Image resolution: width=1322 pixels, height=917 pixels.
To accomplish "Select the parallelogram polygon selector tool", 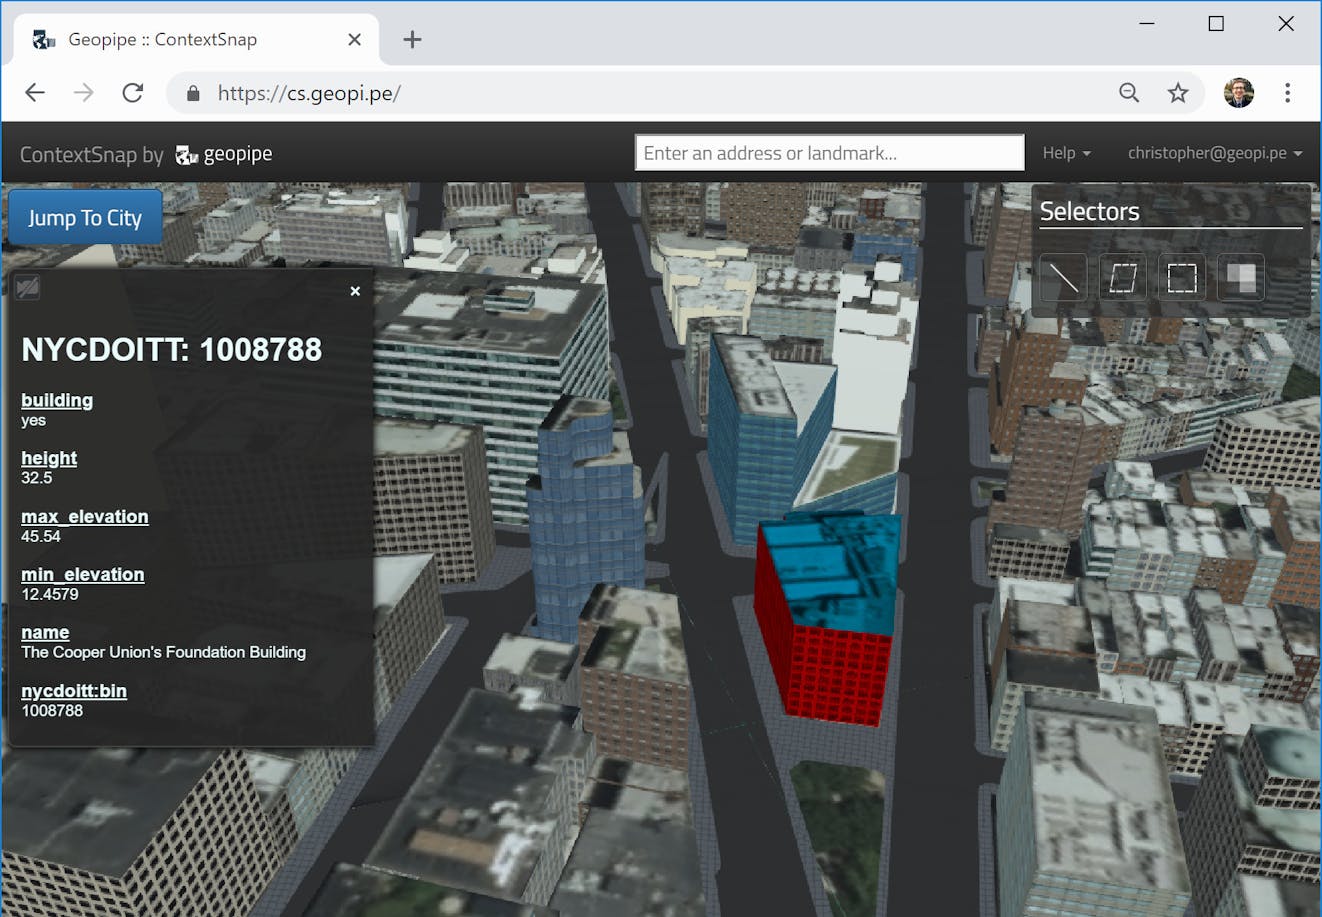I will click(x=1122, y=278).
